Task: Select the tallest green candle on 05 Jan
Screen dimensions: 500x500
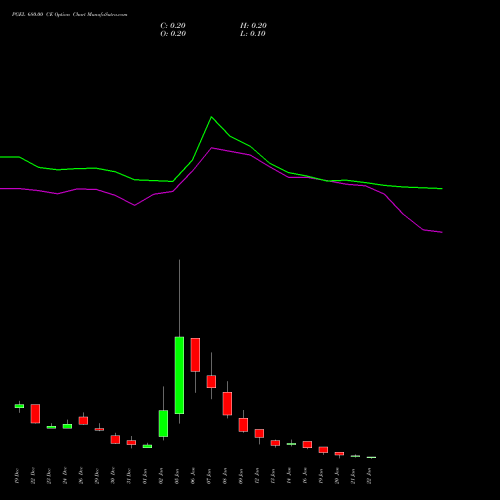Action: [179, 375]
